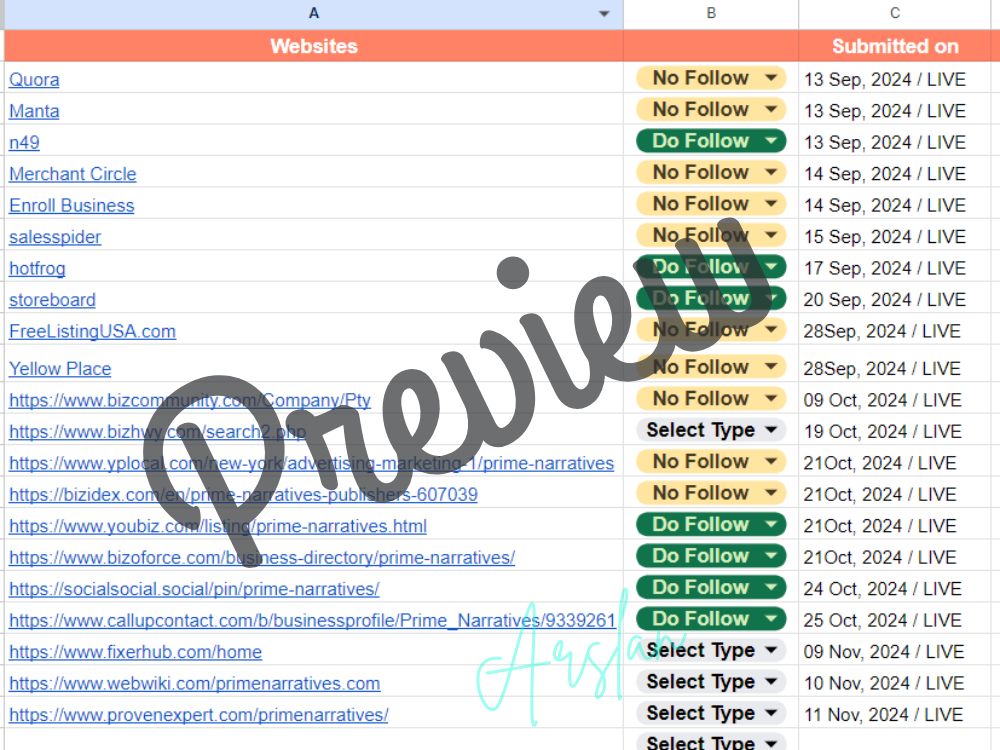The width and height of the screenshot is (1000, 750).
Task: Open the Manta link
Action: [34, 111]
